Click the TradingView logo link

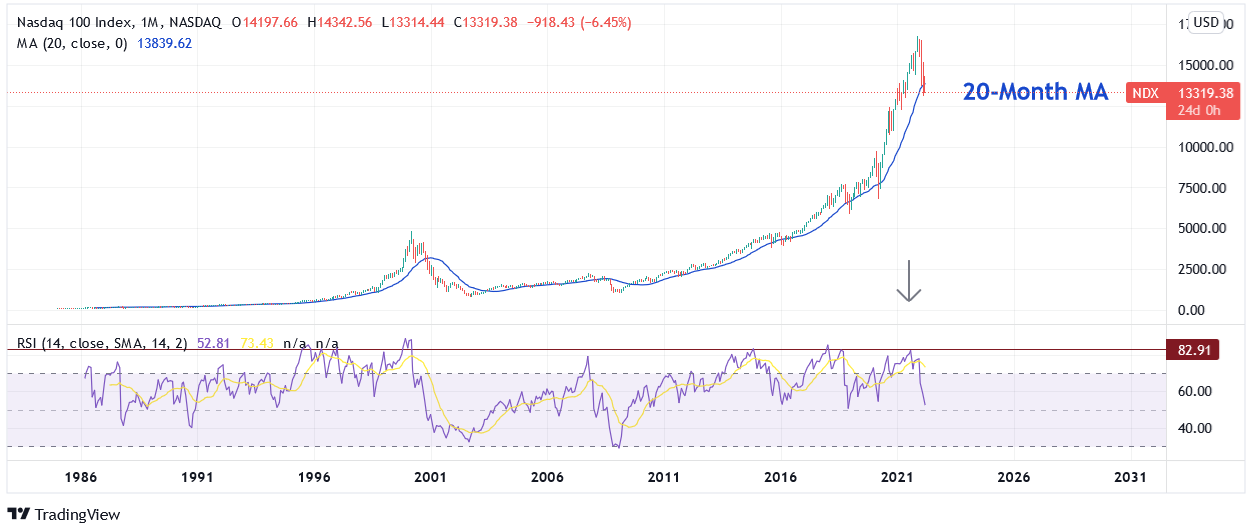[64, 514]
